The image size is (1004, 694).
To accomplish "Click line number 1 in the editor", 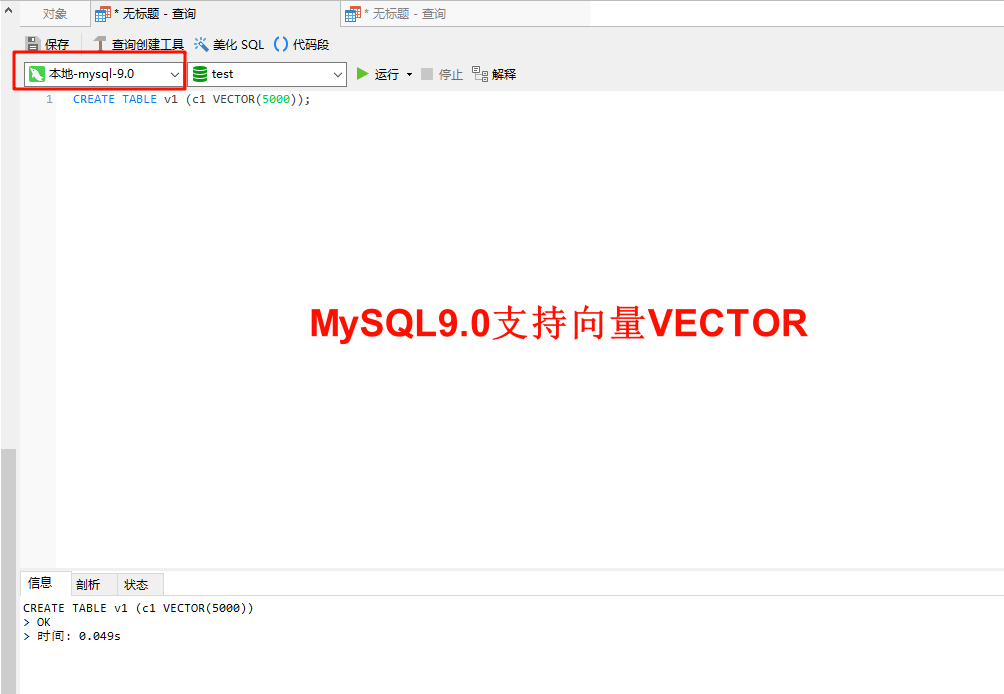I will click(x=49, y=99).
